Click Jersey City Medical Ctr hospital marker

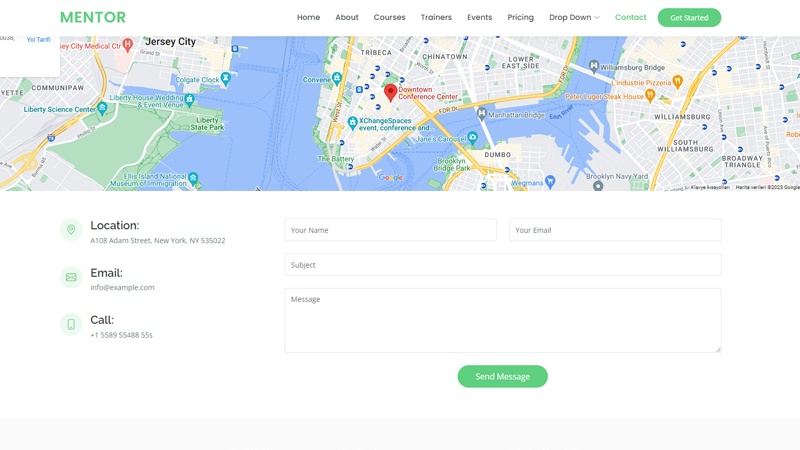(x=128, y=45)
